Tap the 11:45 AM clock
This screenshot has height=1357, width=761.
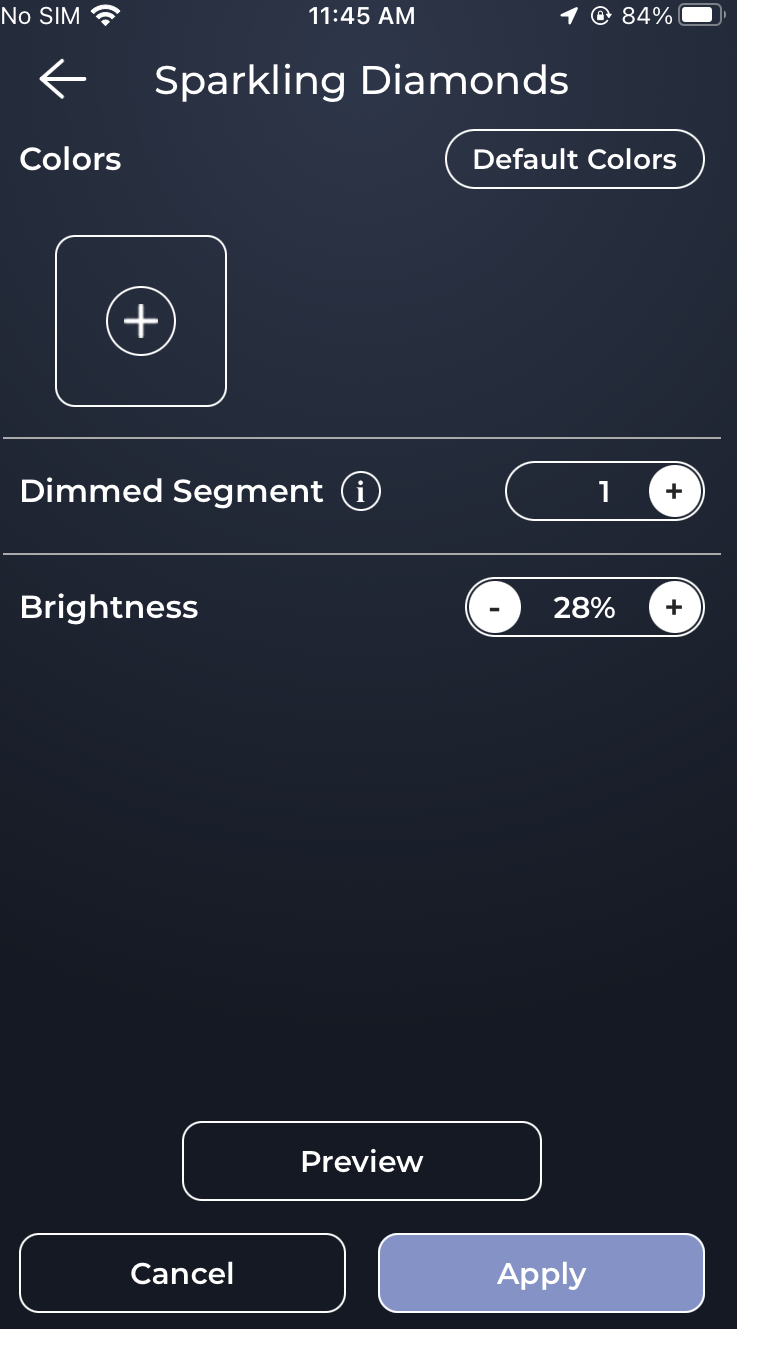click(361, 16)
